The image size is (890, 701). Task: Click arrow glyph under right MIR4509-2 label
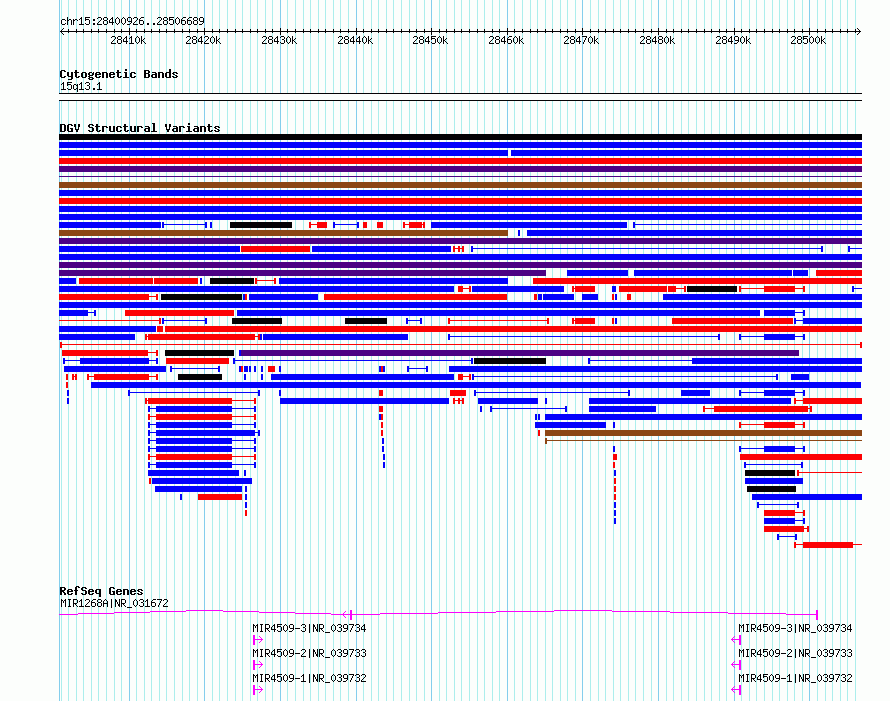pos(736,665)
